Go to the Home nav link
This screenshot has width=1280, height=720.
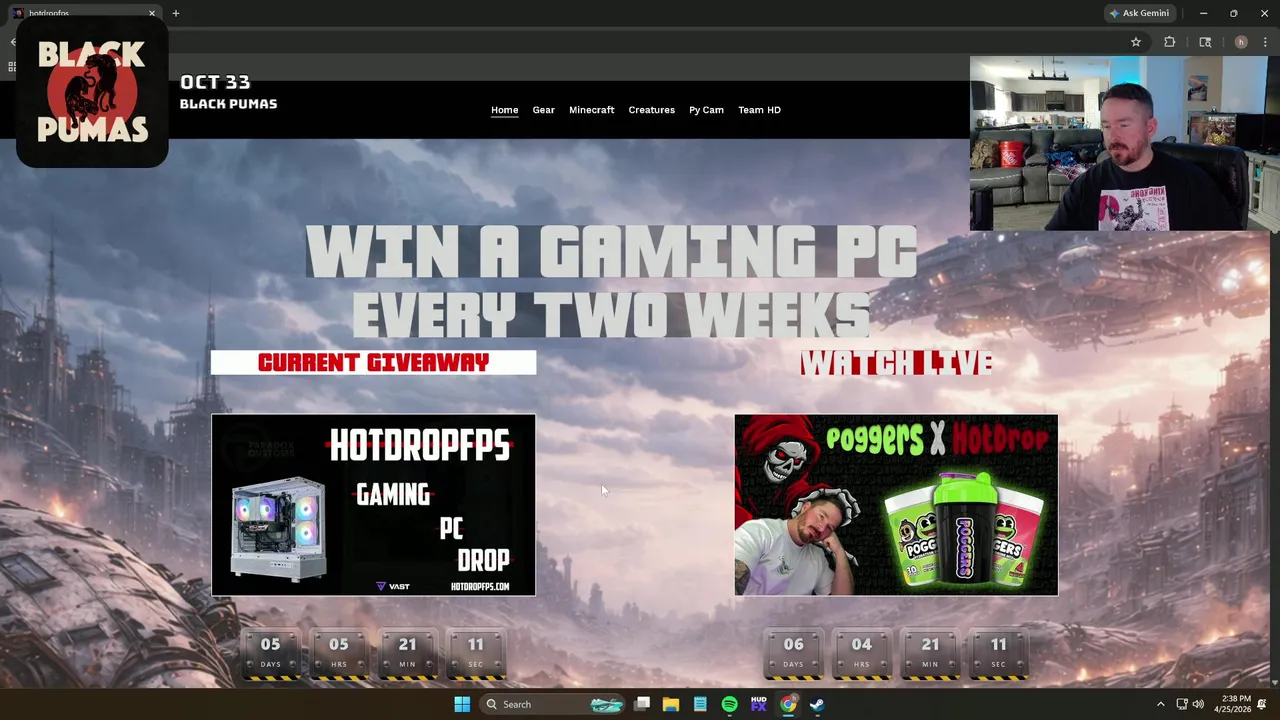[x=504, y=110]
